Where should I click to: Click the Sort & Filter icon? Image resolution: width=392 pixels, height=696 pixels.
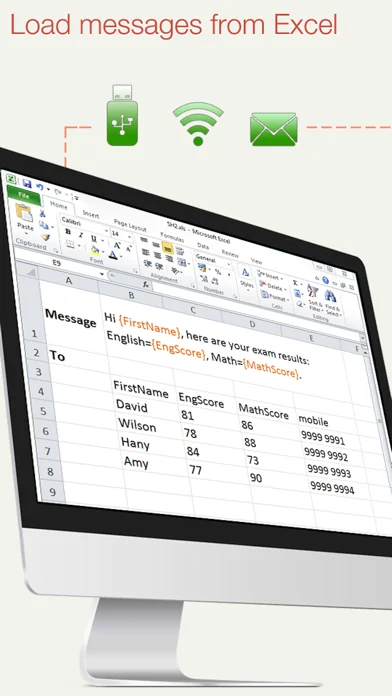(x=313, y=292)
